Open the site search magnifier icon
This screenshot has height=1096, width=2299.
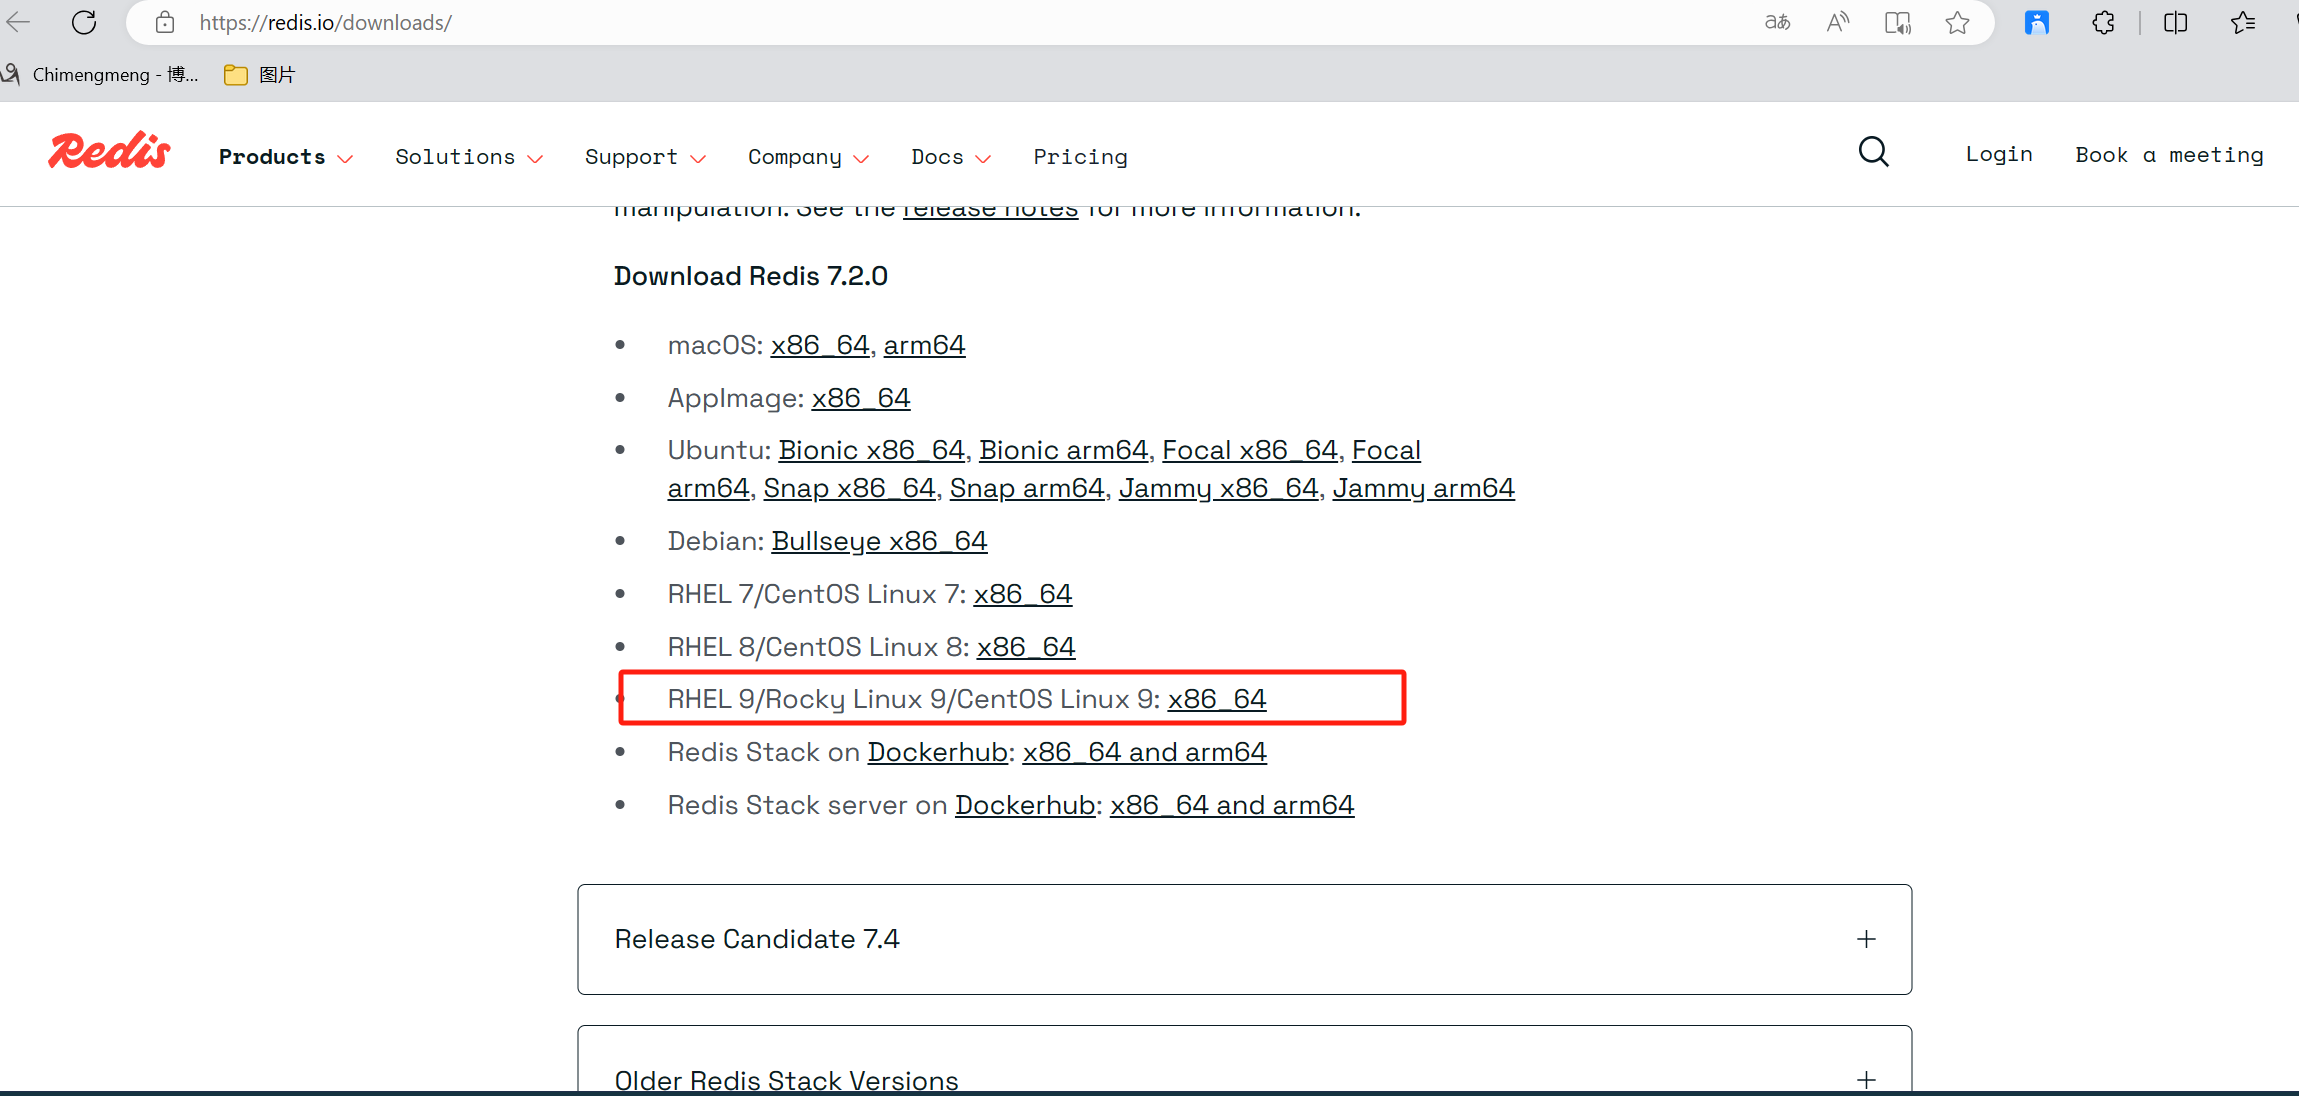[1873, 152]
